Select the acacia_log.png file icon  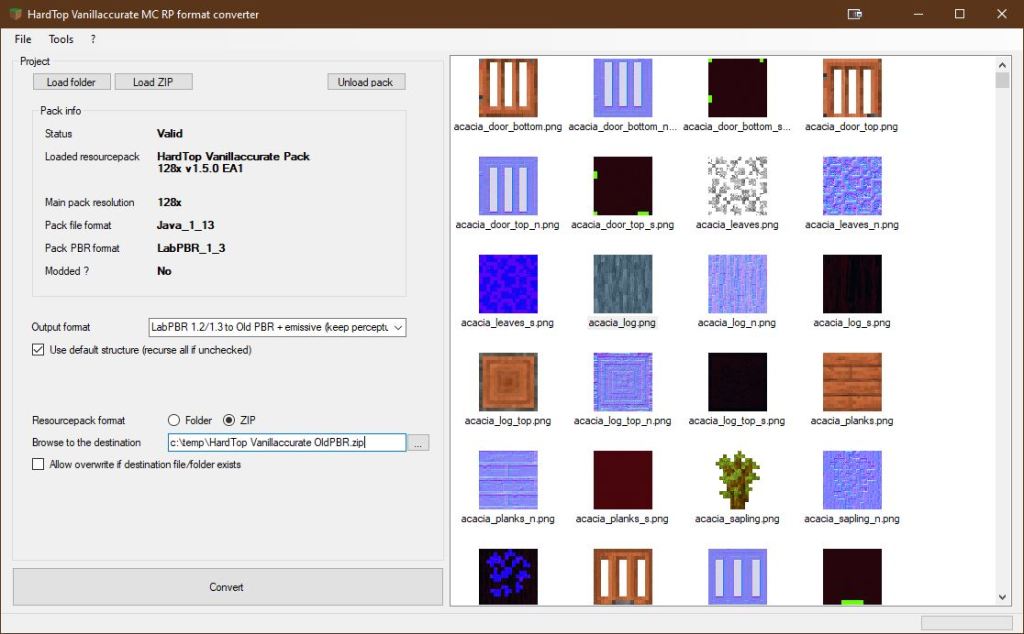[622, 284]
